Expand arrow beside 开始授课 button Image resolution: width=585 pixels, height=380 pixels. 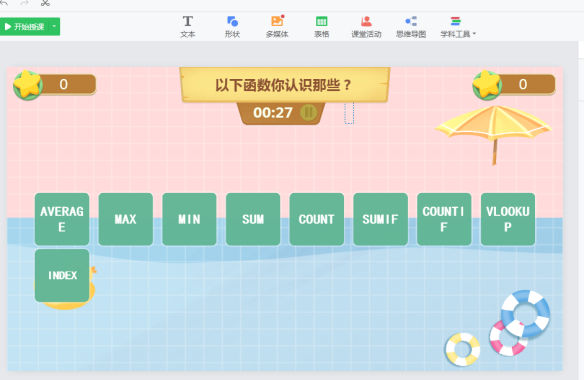(x=54, y=26)
